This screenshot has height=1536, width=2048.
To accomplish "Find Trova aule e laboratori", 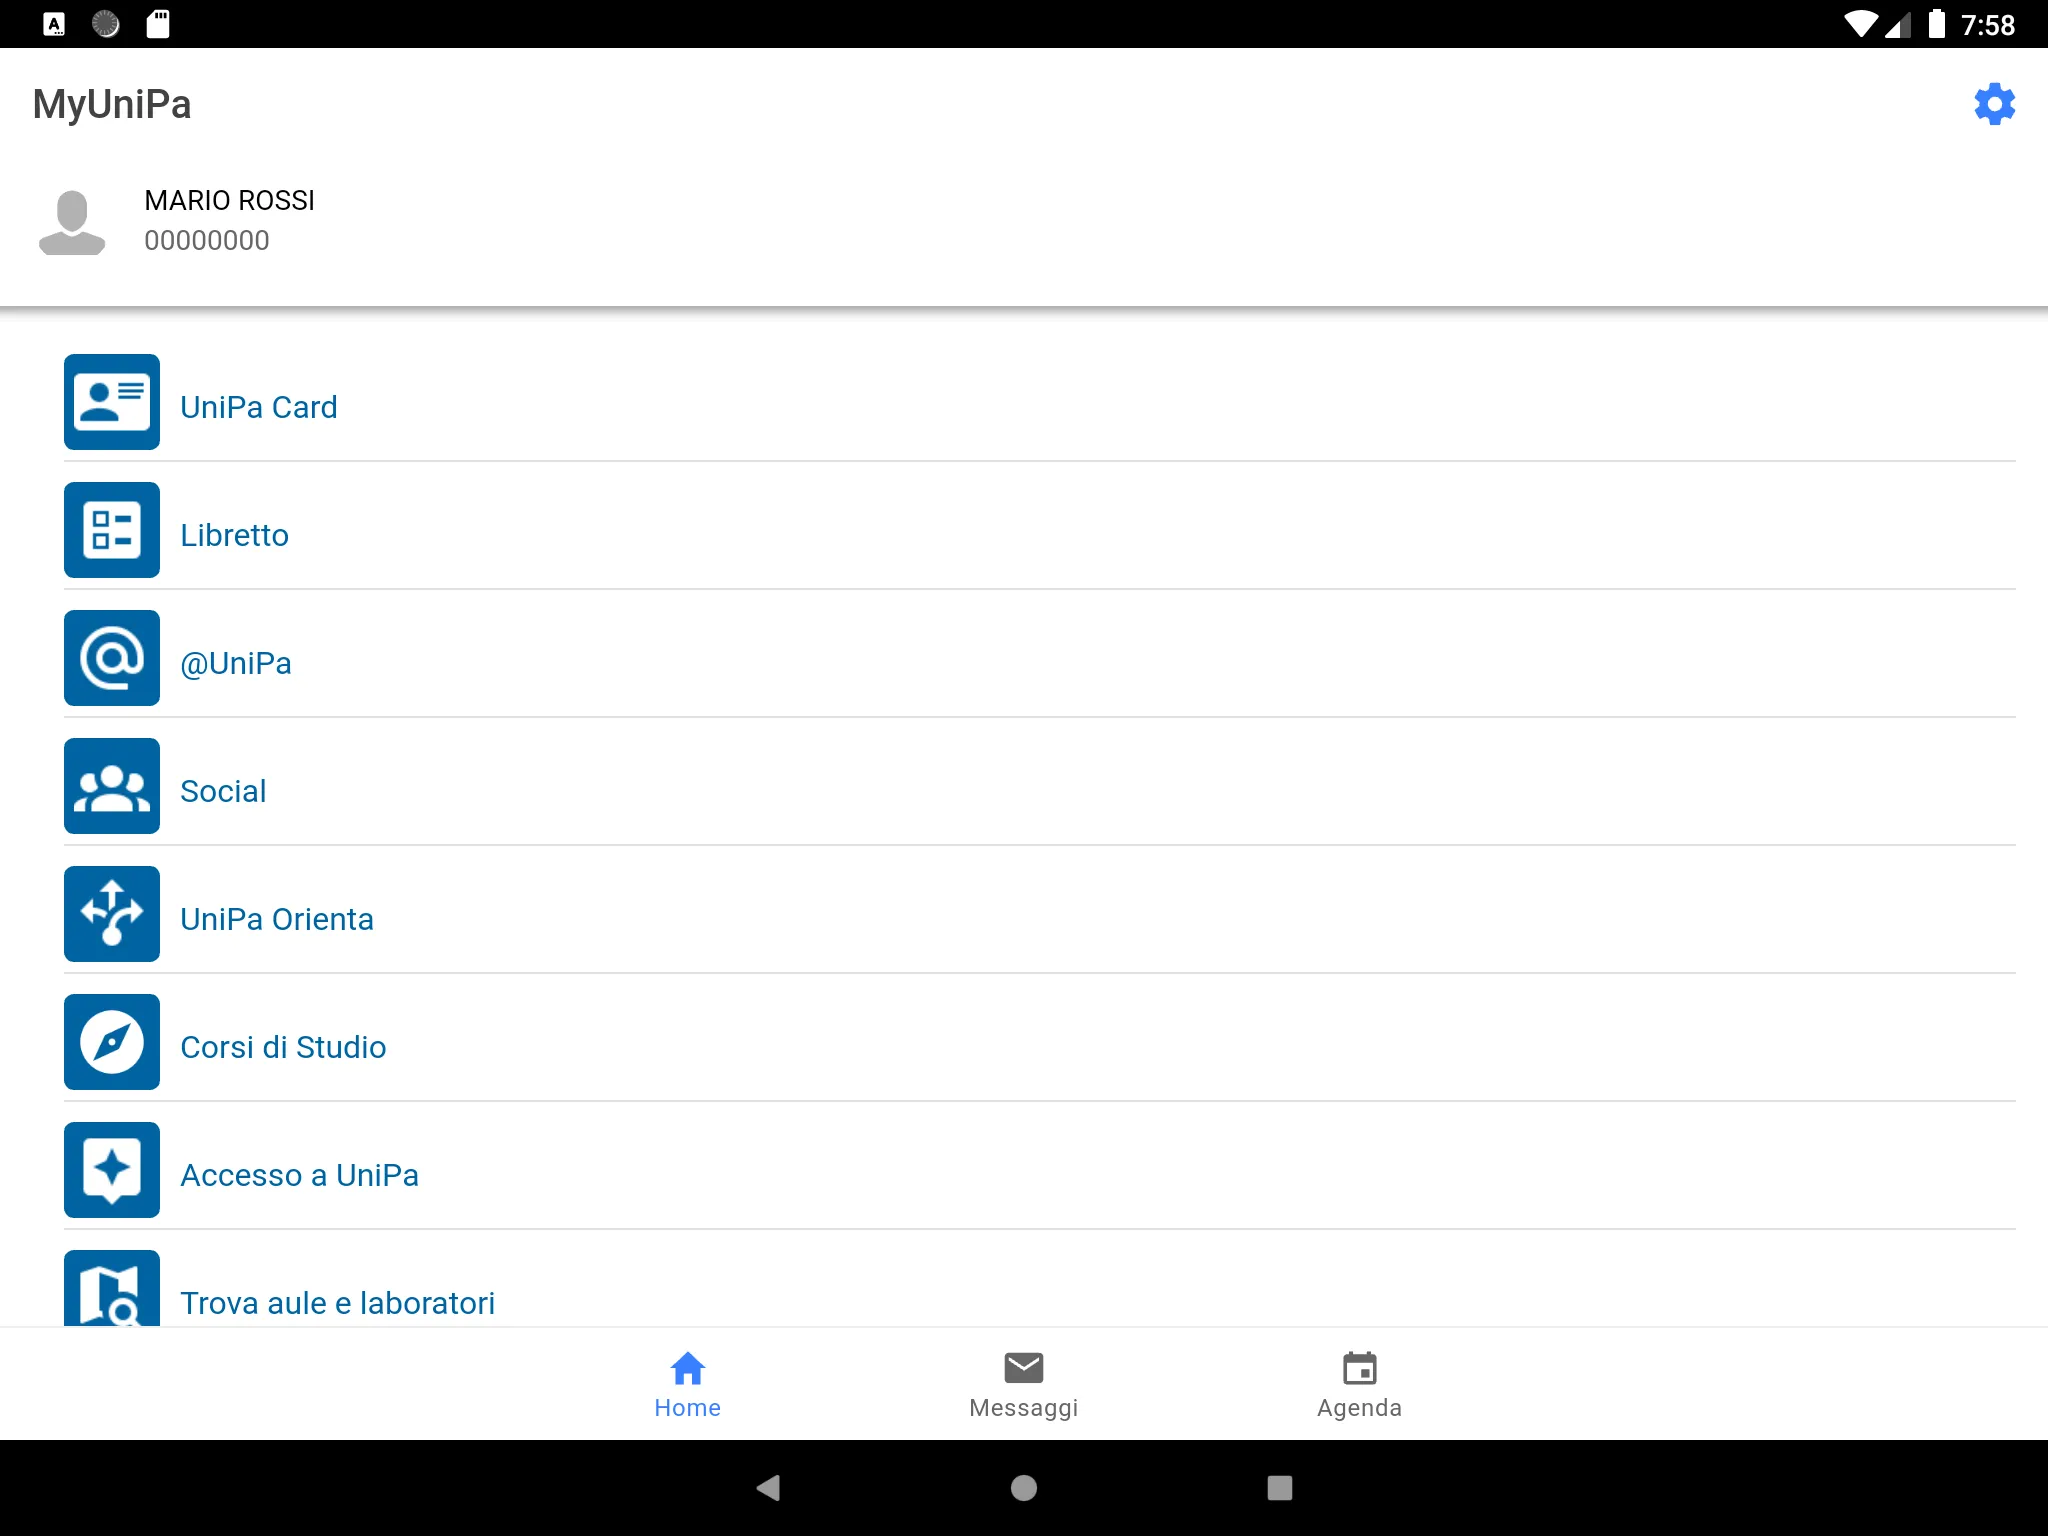I will click(337, 1300).
